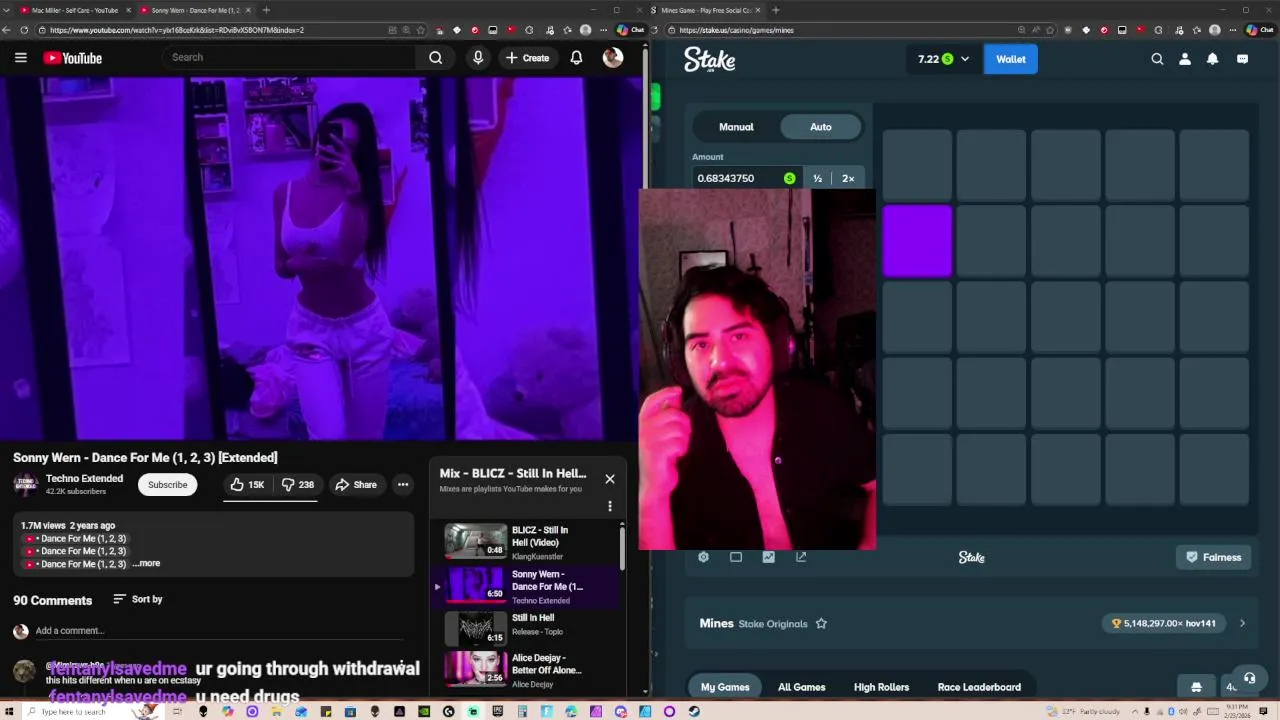1280x720 pixels.
Task: Switch Mines to Auto mode
Action: (x=821, y=127)
